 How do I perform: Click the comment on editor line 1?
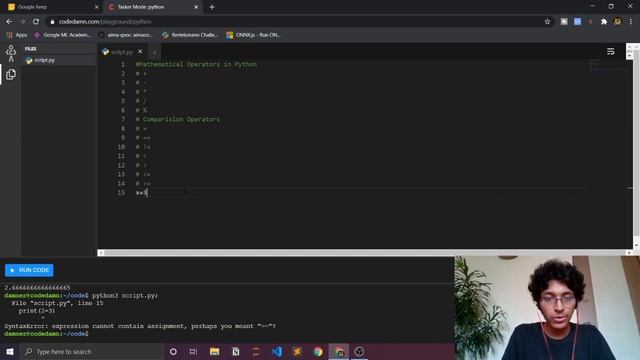(x=196, y=64)
